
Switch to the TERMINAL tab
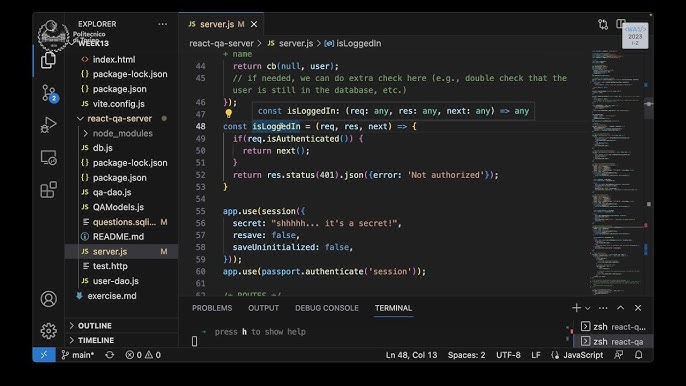393,308
